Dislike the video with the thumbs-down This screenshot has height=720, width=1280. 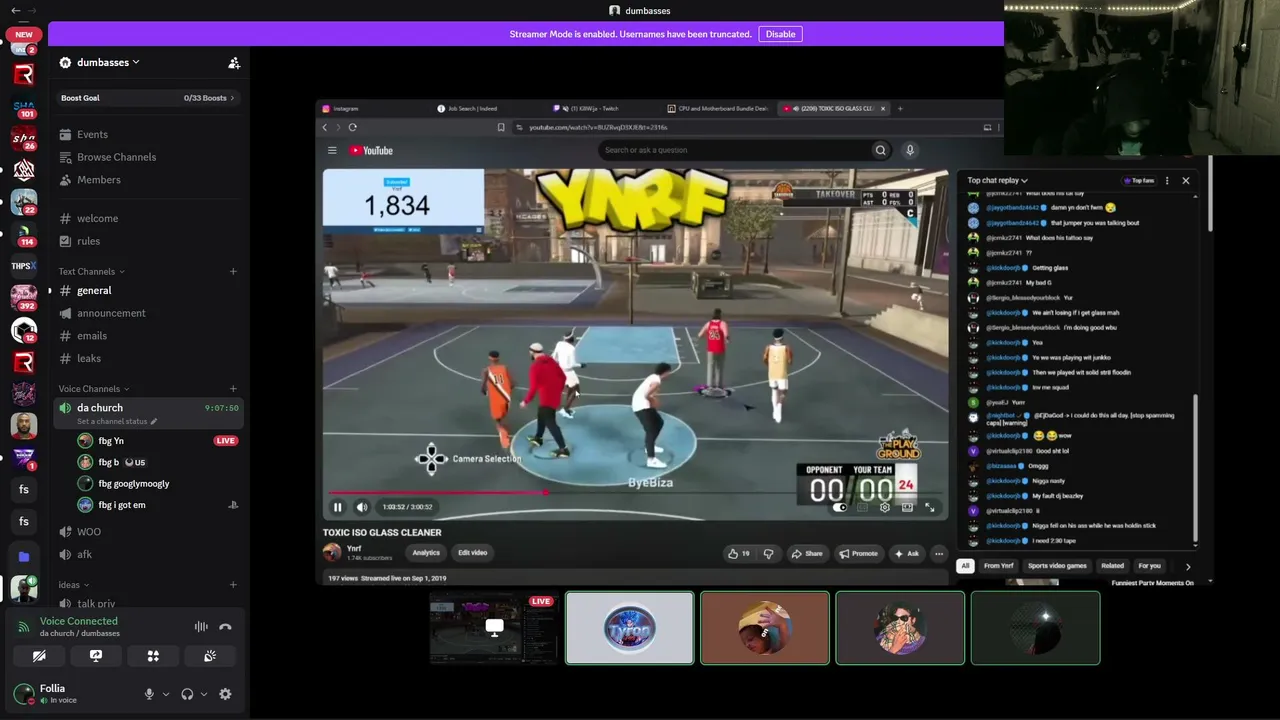point(768,553)
